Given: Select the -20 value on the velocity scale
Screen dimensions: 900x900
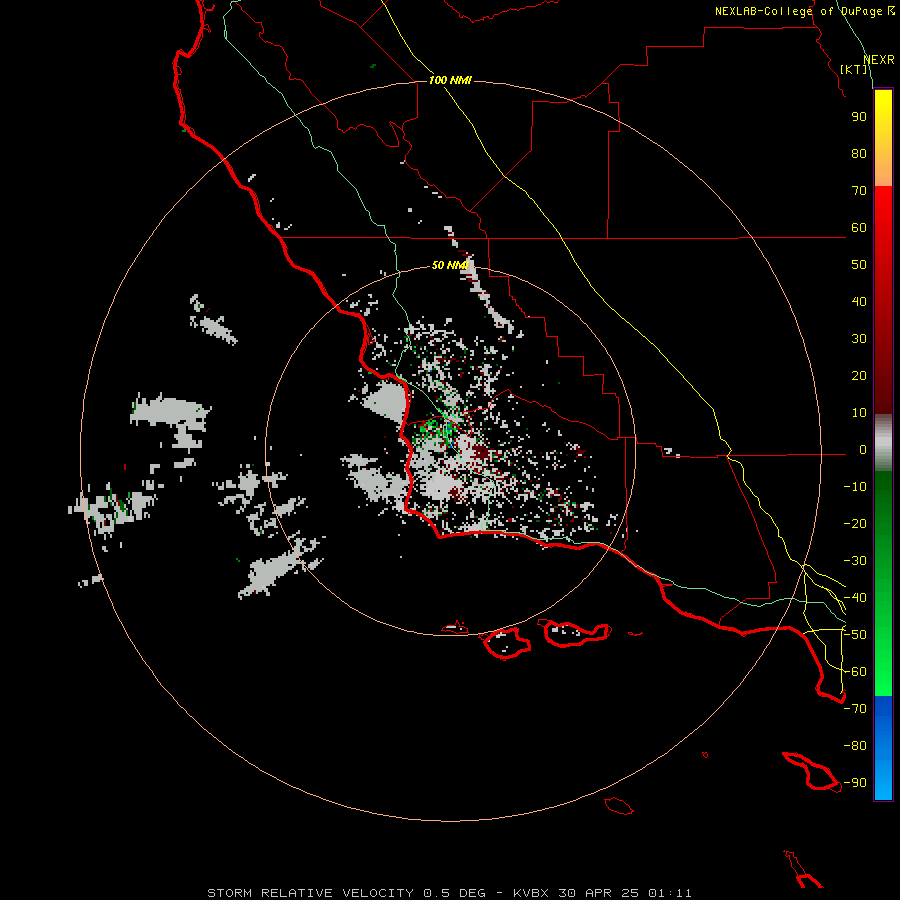Looking at the screenshot, I should [x=855, y=524].
